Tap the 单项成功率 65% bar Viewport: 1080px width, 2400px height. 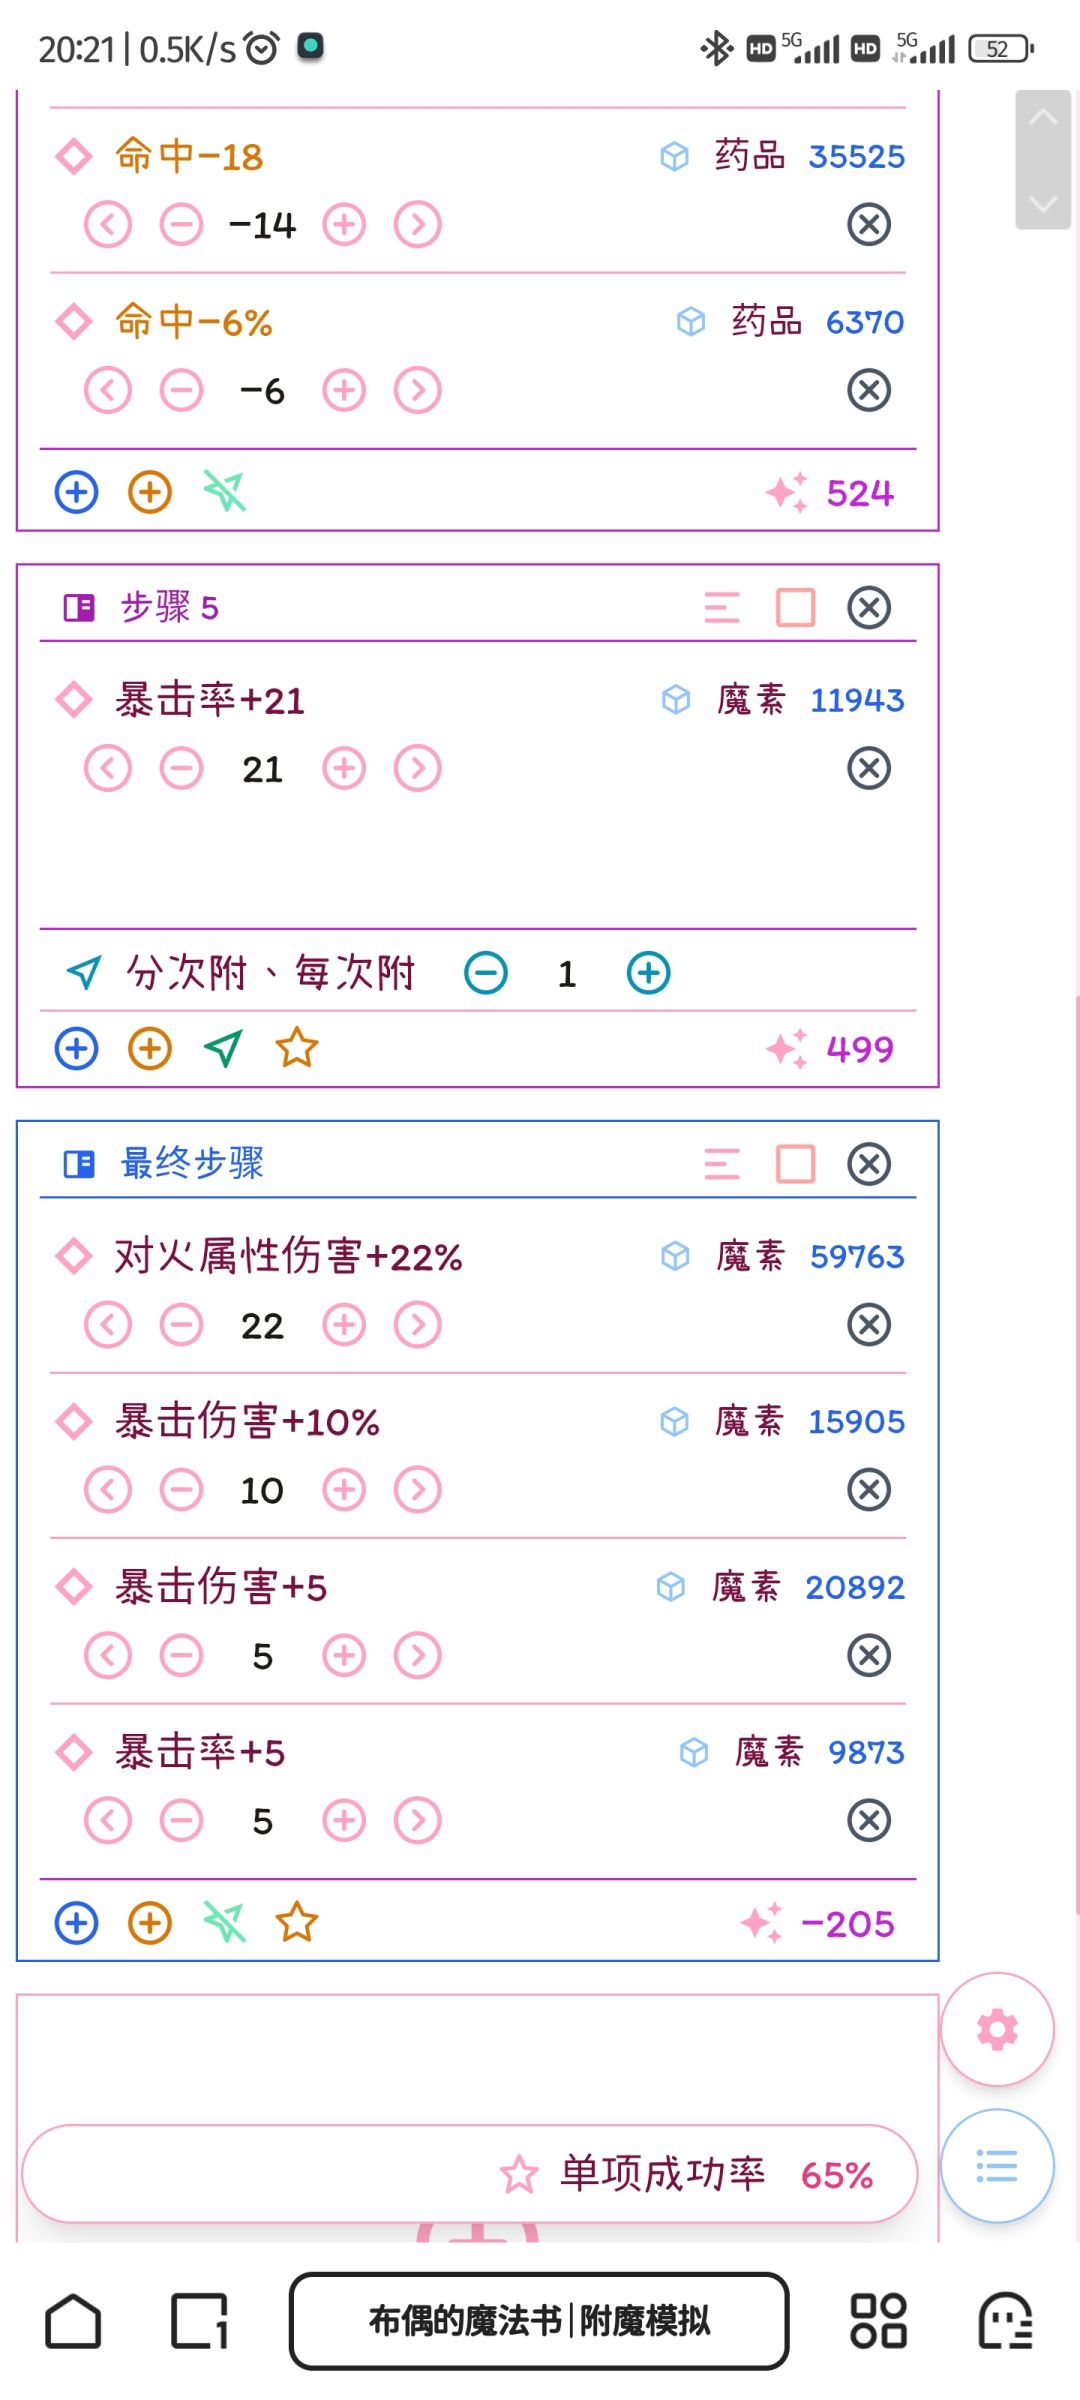pos(470,2174)
